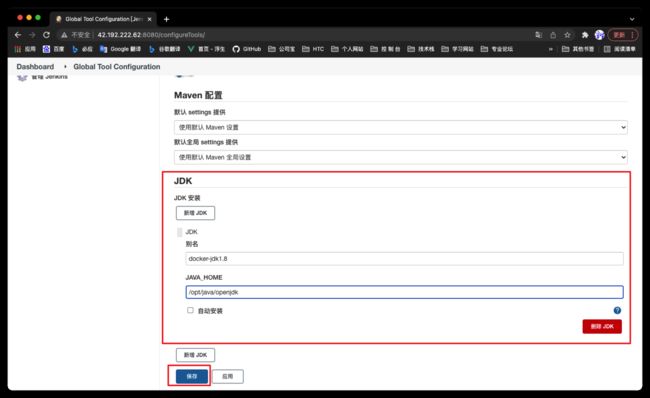Screen dimensions: 650x398
Task: Open the 首页 - 浮生 bookmark
Action: (x=206, y=49)
